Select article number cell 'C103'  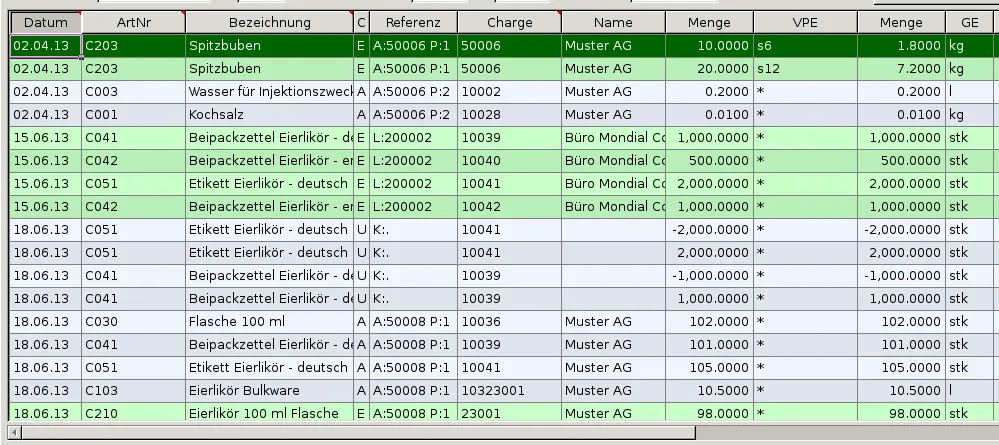tap(134, 391)
